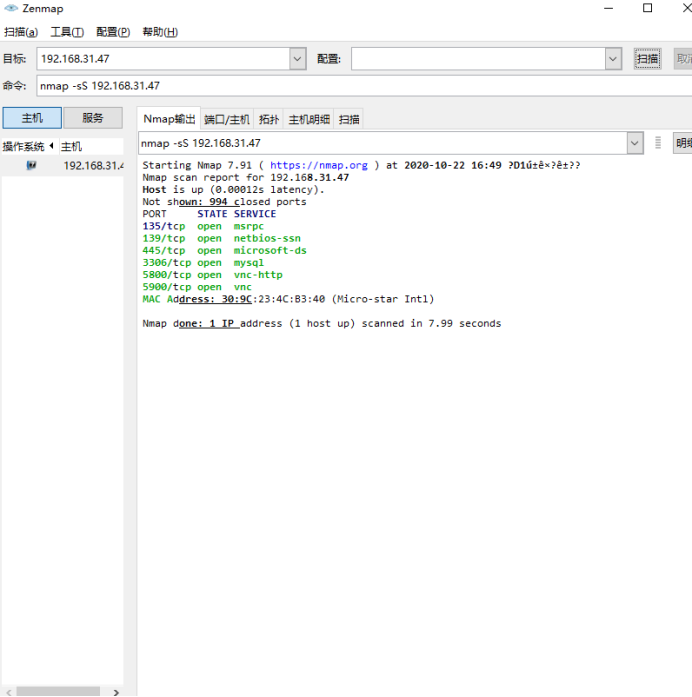The height and width of the screenshot is (697, 692).
Task: Select the 主机 hosts button
Action: point(32,118)
